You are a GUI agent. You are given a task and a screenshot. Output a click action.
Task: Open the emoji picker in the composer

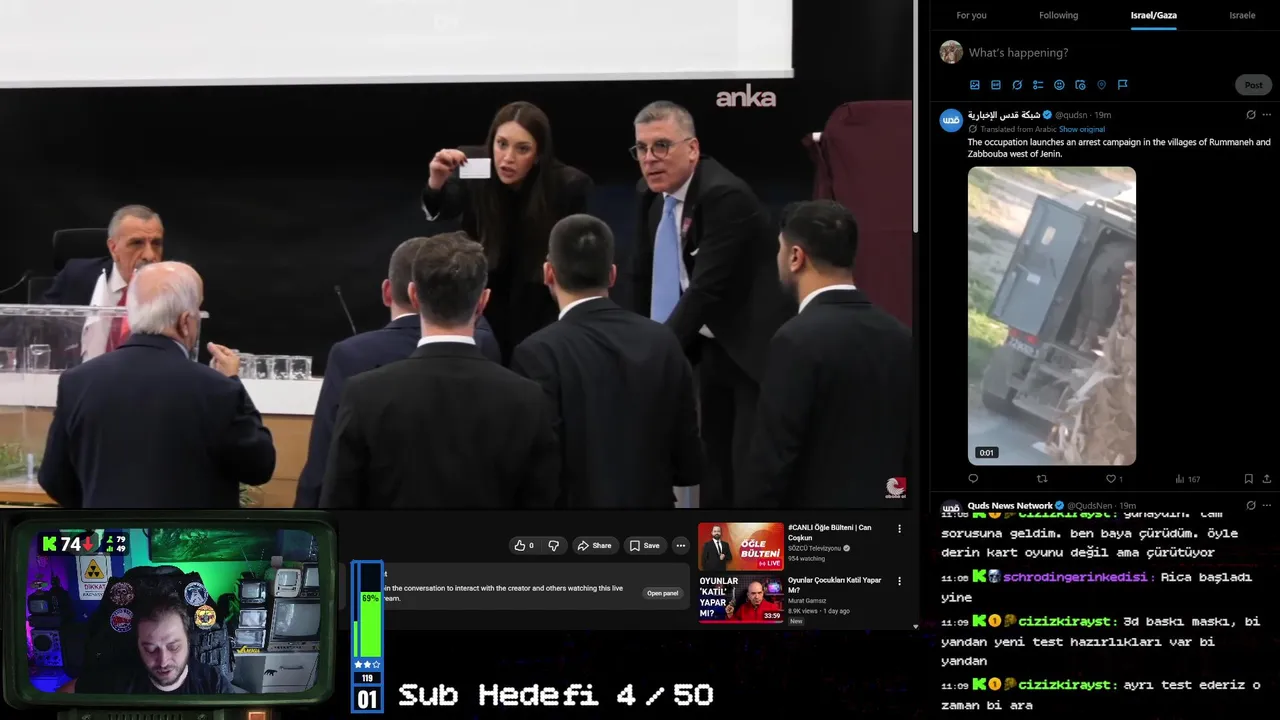click(x=1059, y=85)
